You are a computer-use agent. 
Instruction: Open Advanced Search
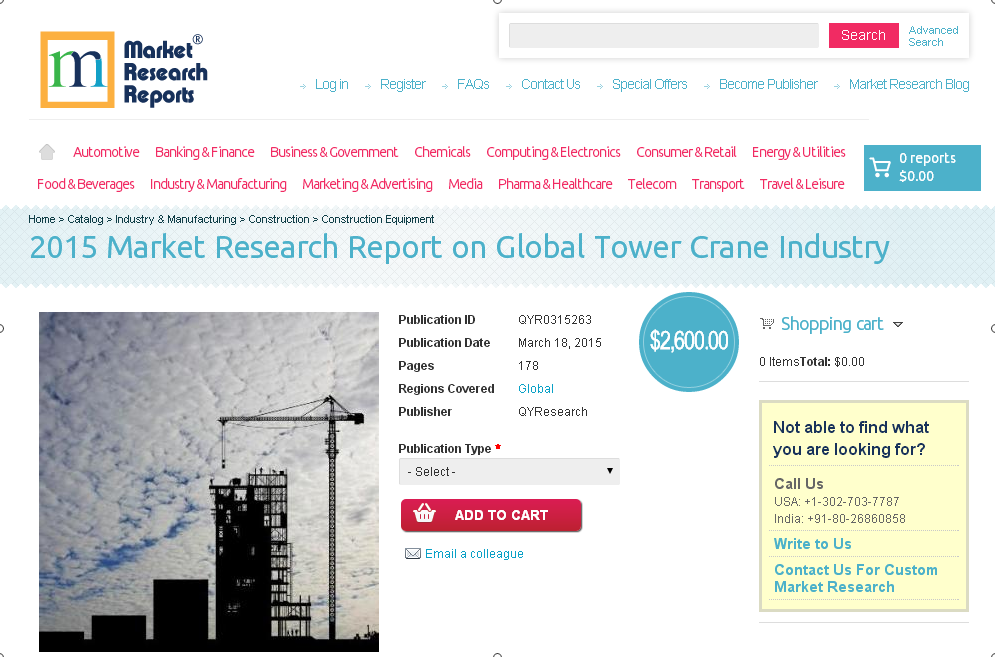tap(932, 35)
